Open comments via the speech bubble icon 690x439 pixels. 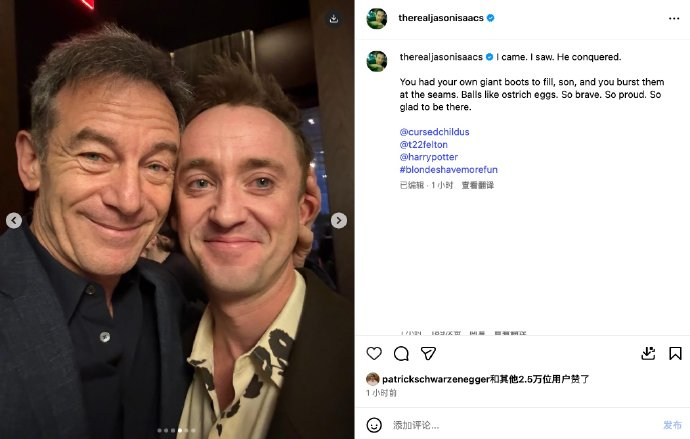pos(401,353)
